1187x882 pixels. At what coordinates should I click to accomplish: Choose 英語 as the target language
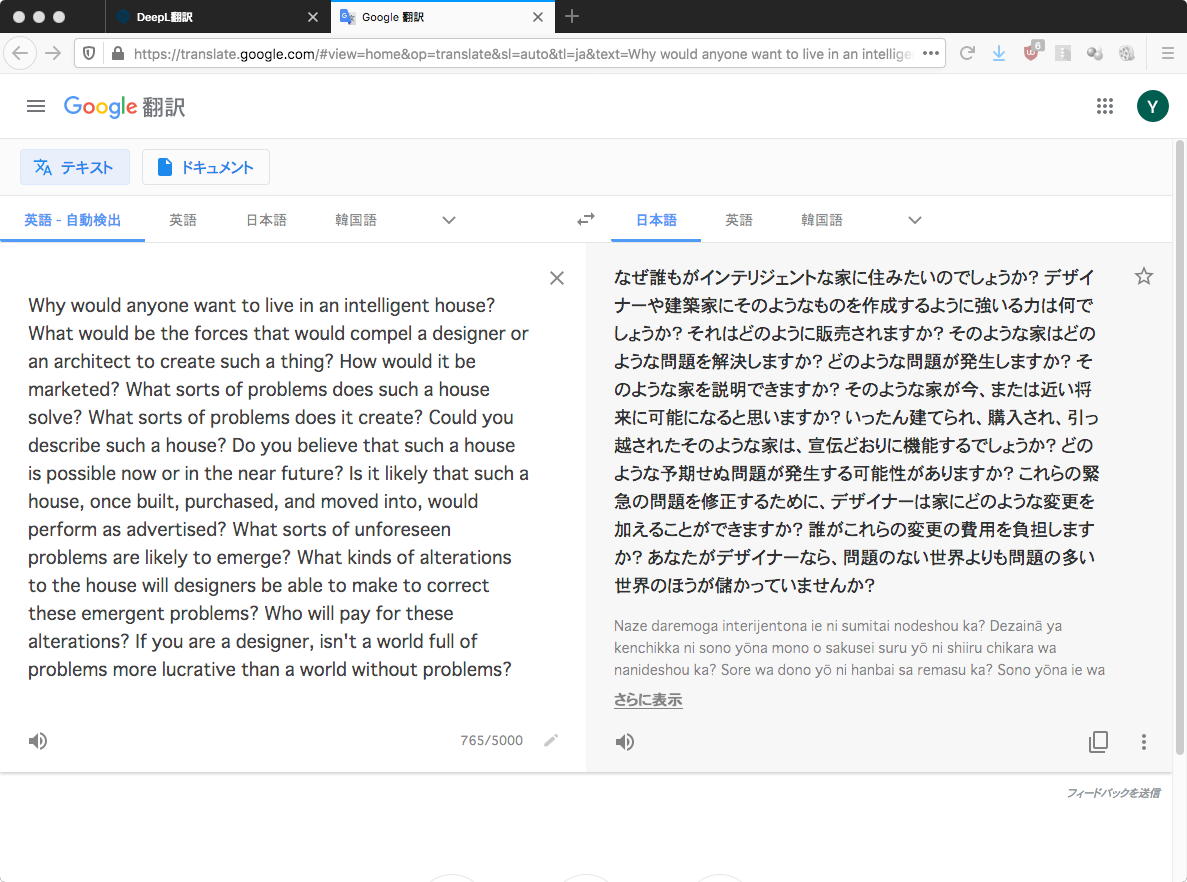click(x=738, y=220)
